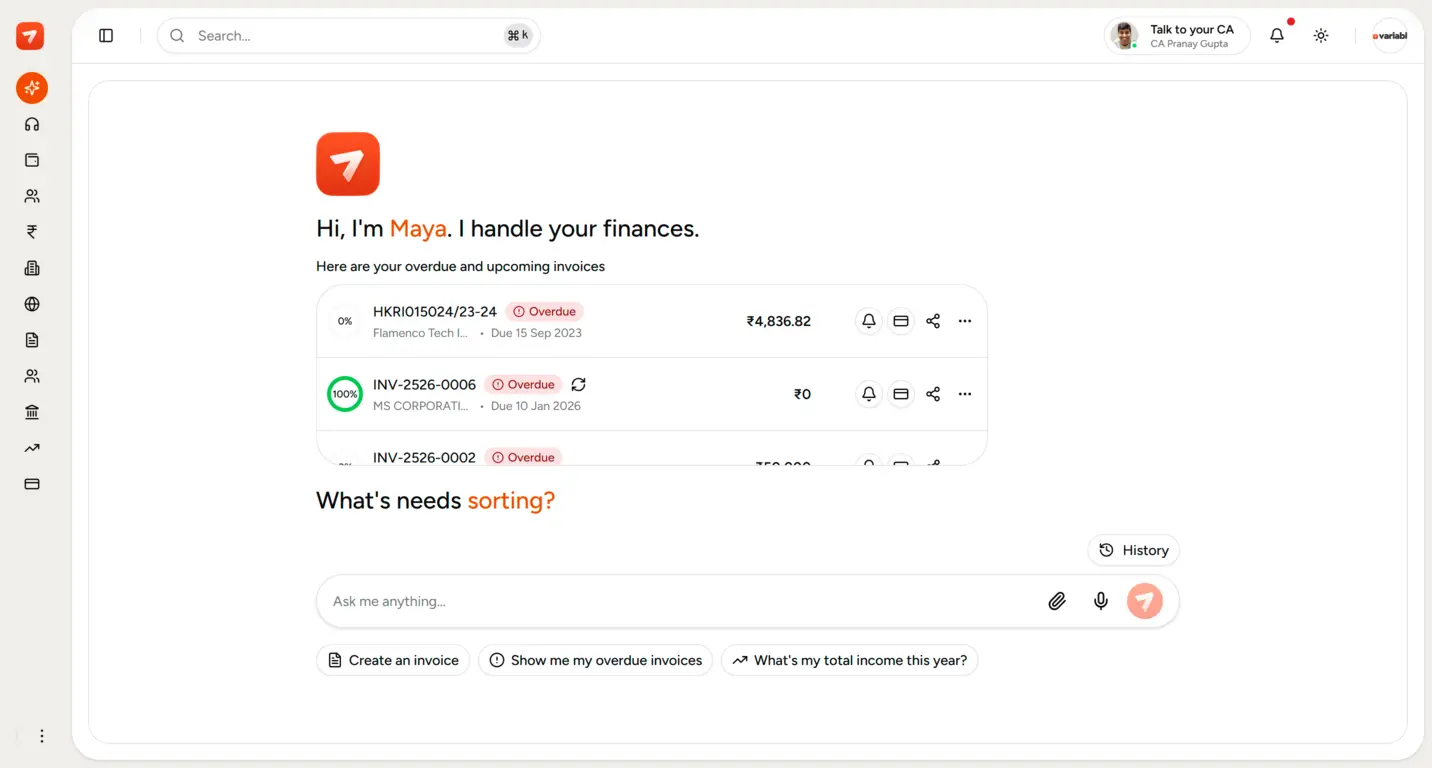
Task: Toggle the light/dark theme sun icon
Action: tap(1321, 36)
